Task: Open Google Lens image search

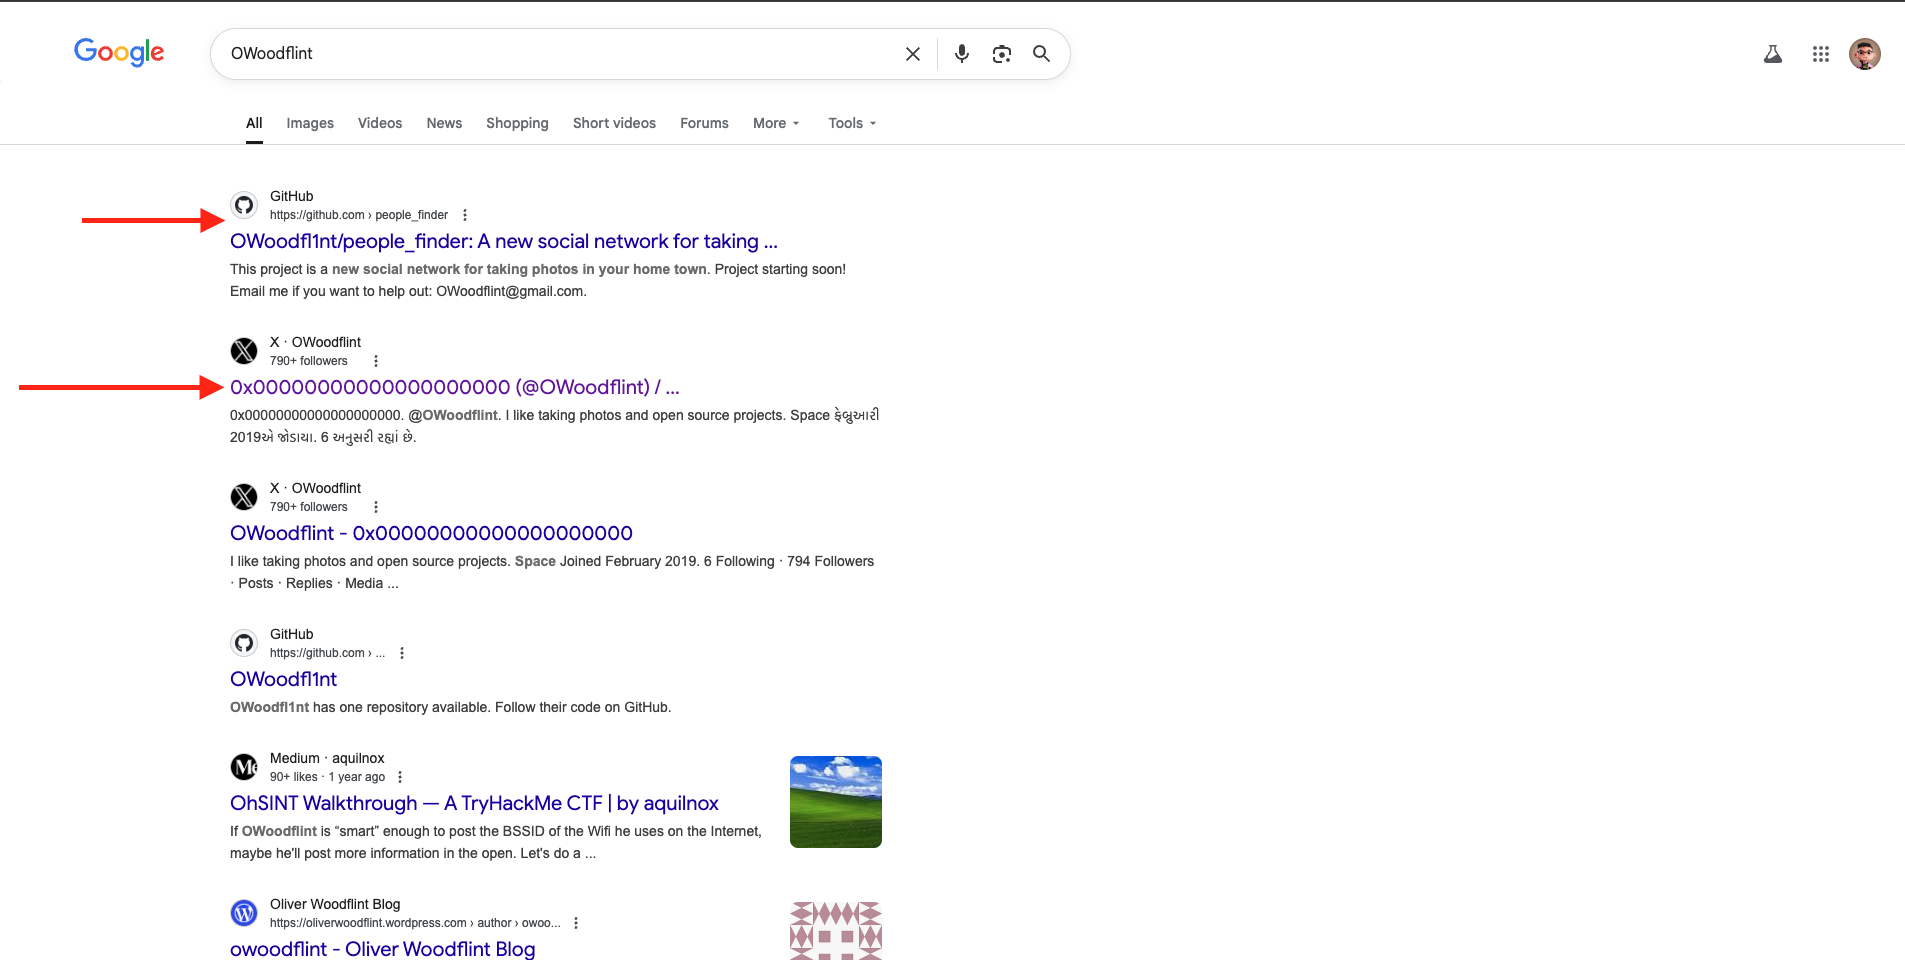Action: point(1001,54)
